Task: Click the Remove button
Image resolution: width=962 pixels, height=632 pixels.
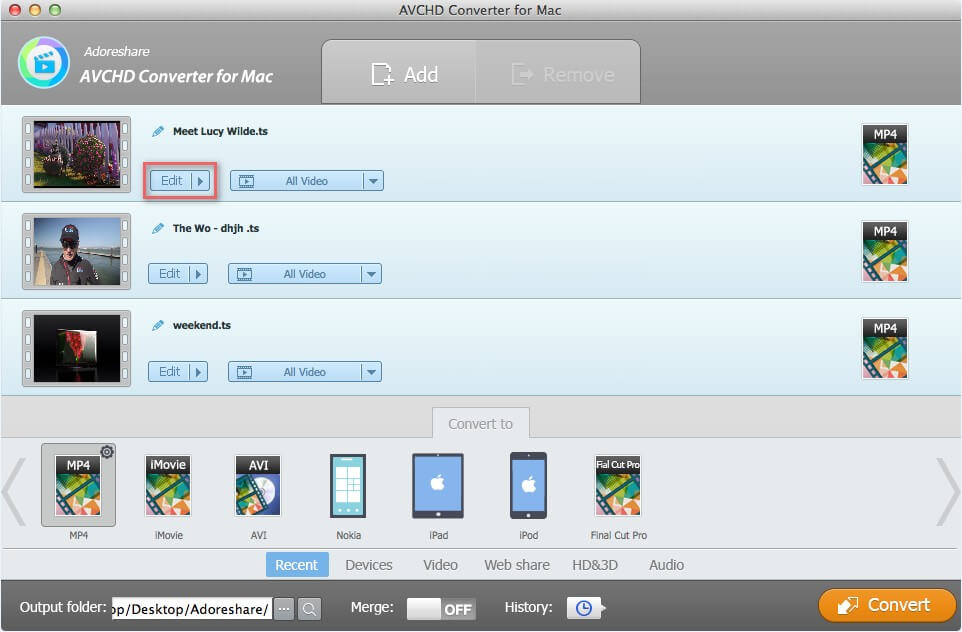Action: pos(559,73)
